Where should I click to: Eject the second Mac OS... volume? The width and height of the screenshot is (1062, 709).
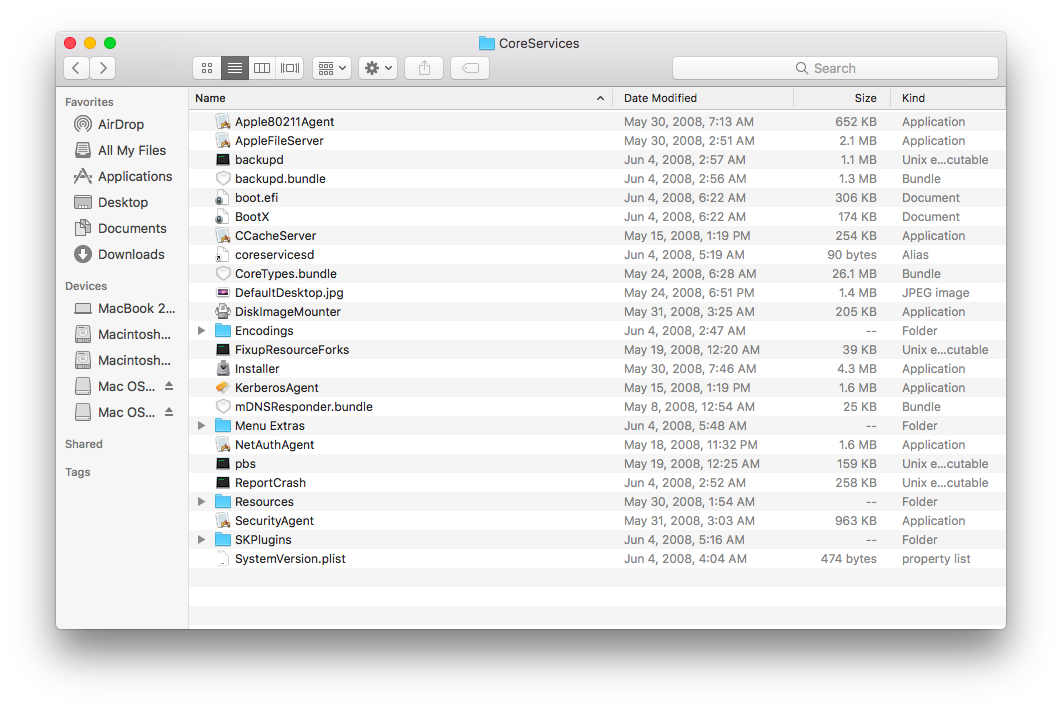tap(169, 412)
